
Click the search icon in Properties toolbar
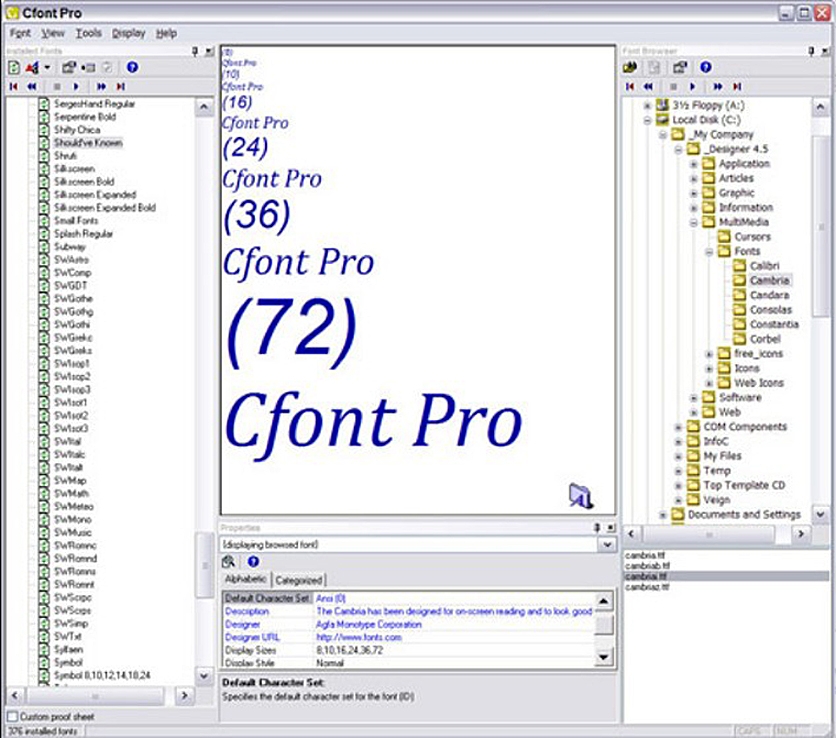229,561
